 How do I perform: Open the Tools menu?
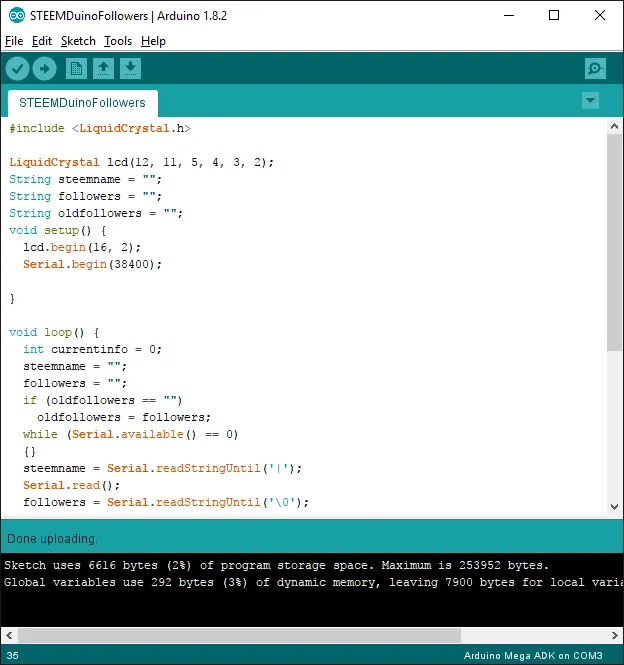click(118, 41)
